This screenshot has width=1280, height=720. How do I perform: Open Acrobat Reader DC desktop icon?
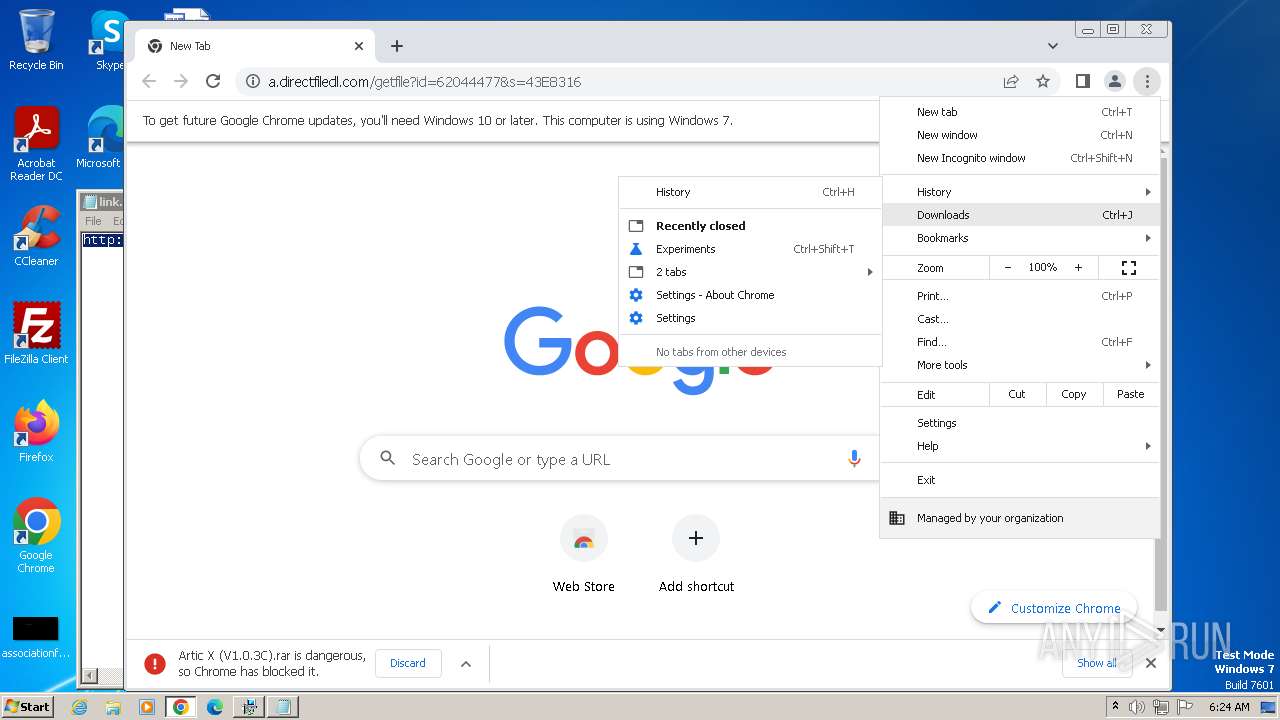[36, 145]
